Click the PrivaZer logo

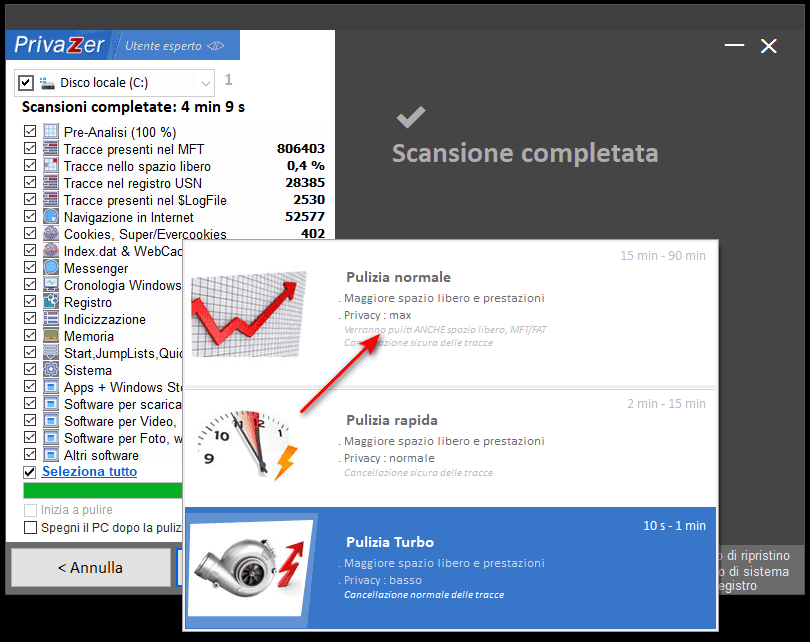click(x=59, y=45)
